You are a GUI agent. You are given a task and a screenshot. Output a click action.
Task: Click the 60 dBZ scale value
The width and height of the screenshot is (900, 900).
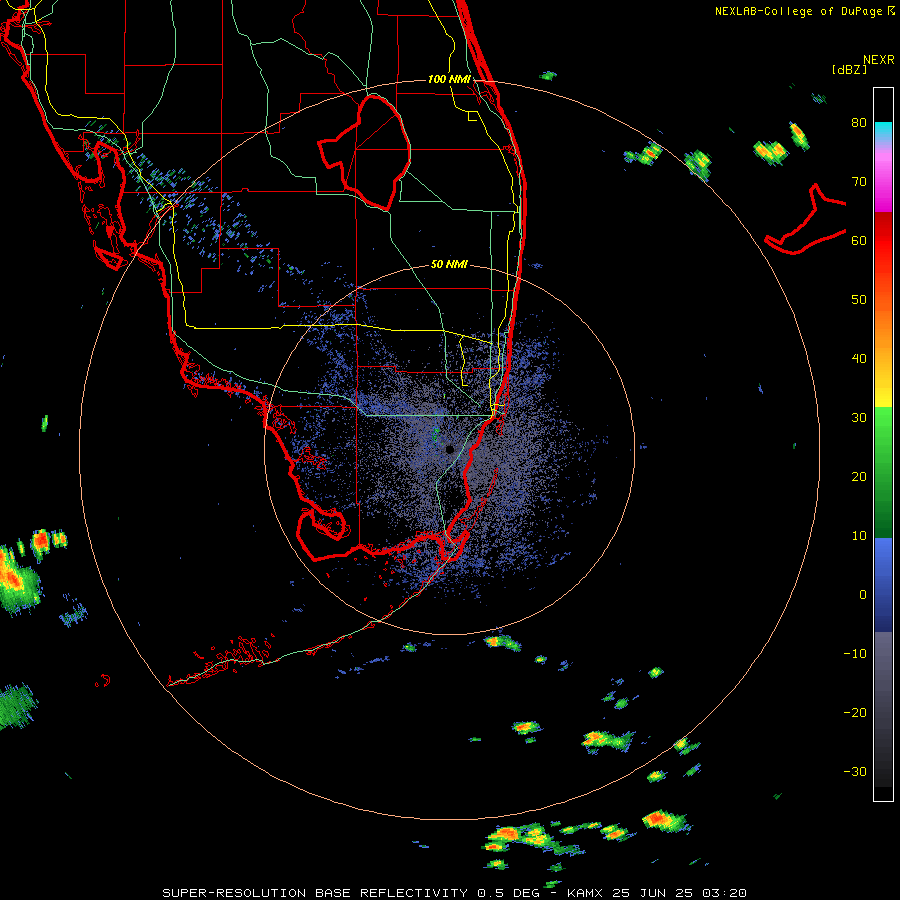click(x=859, y=240)
